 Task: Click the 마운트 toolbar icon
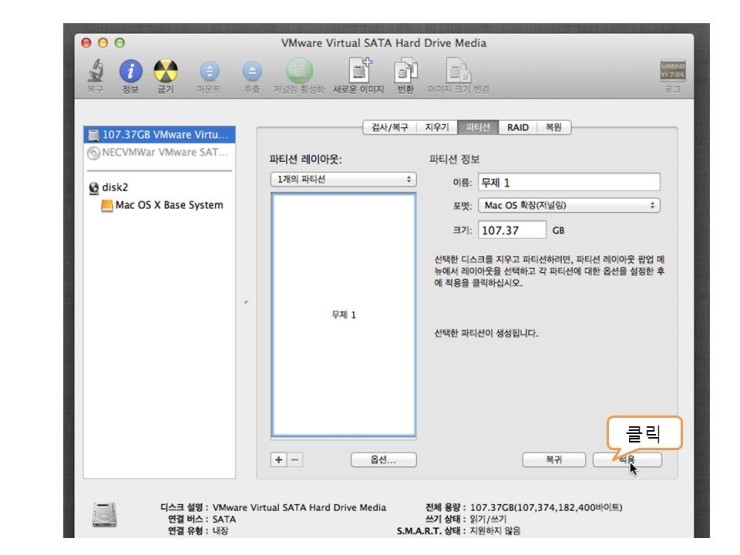[x=209, y=71]
